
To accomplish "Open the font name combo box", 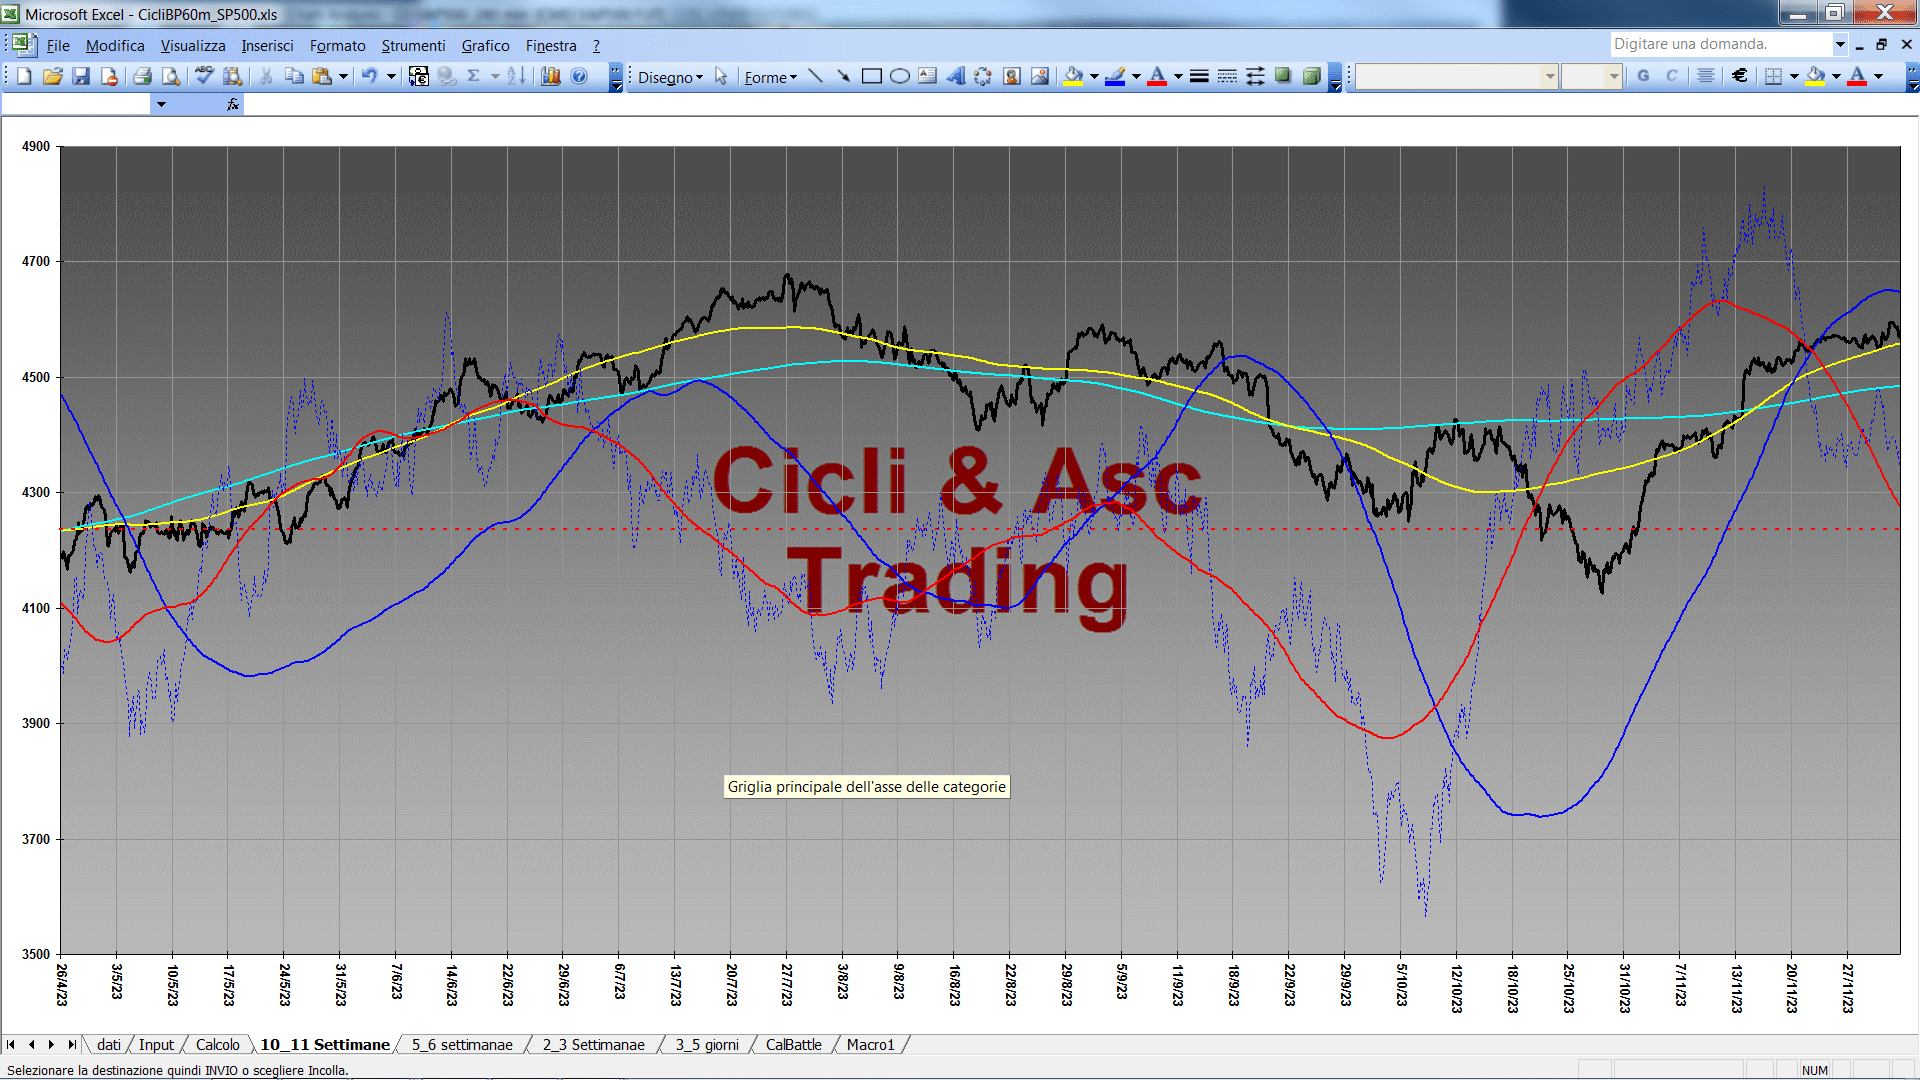I will tap(1457, 76).
